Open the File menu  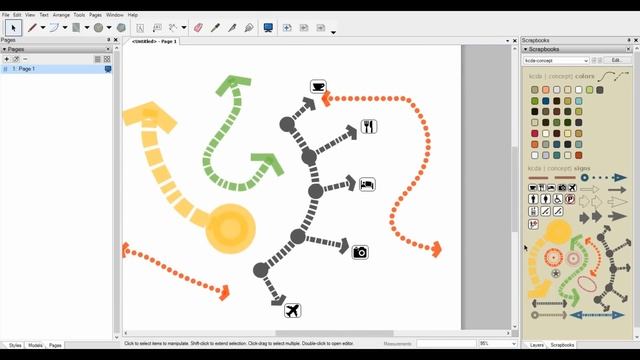[x=5, y=15]
